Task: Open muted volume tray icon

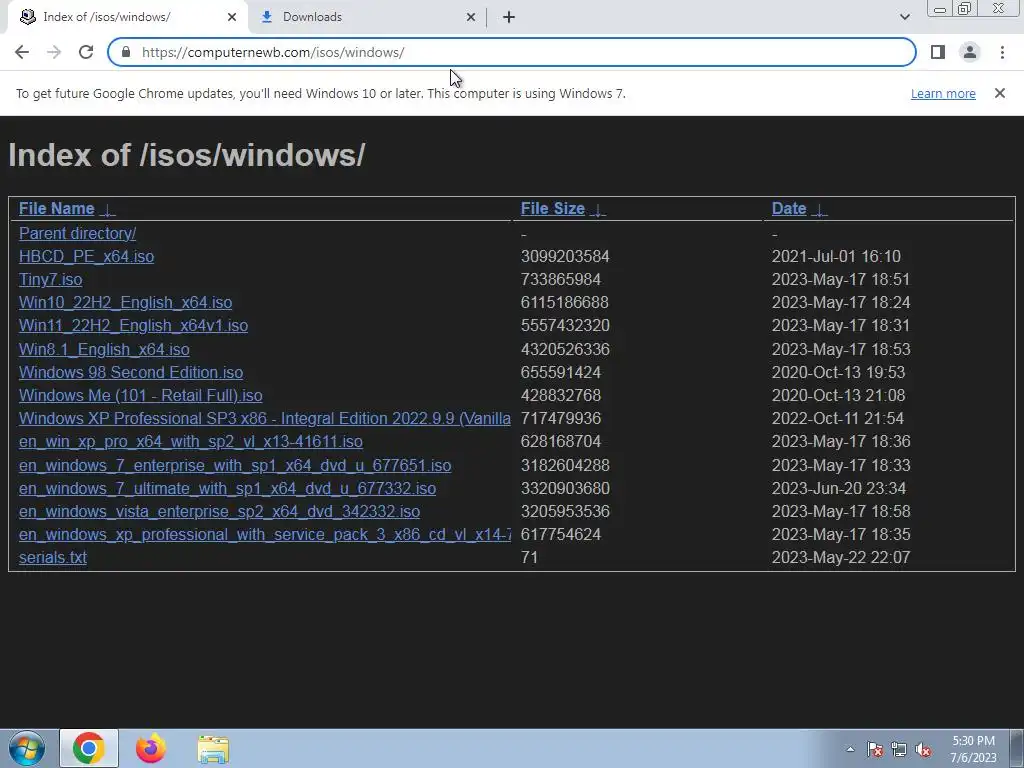Action: pyautogui.click(x=923, y=749)
